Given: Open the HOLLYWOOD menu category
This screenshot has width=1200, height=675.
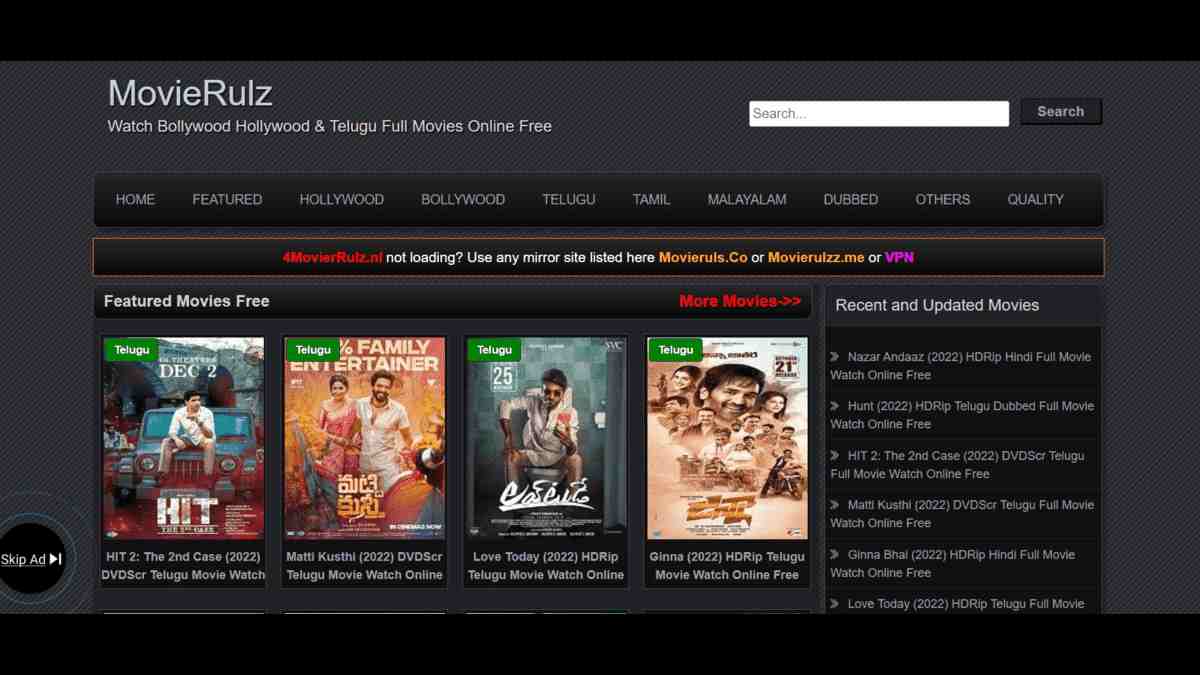Looking at the screenshot, I should tap(341, 200).
